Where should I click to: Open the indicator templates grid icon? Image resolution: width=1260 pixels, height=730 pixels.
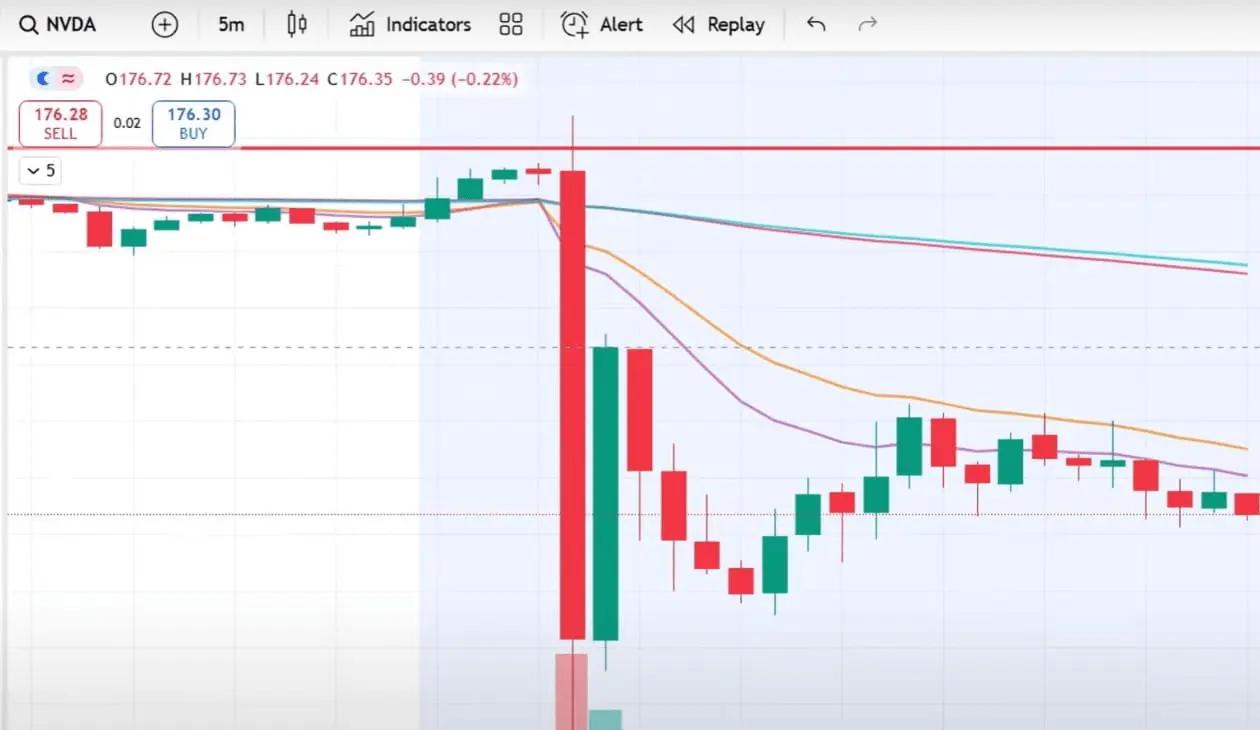click(x=511, y=24)
